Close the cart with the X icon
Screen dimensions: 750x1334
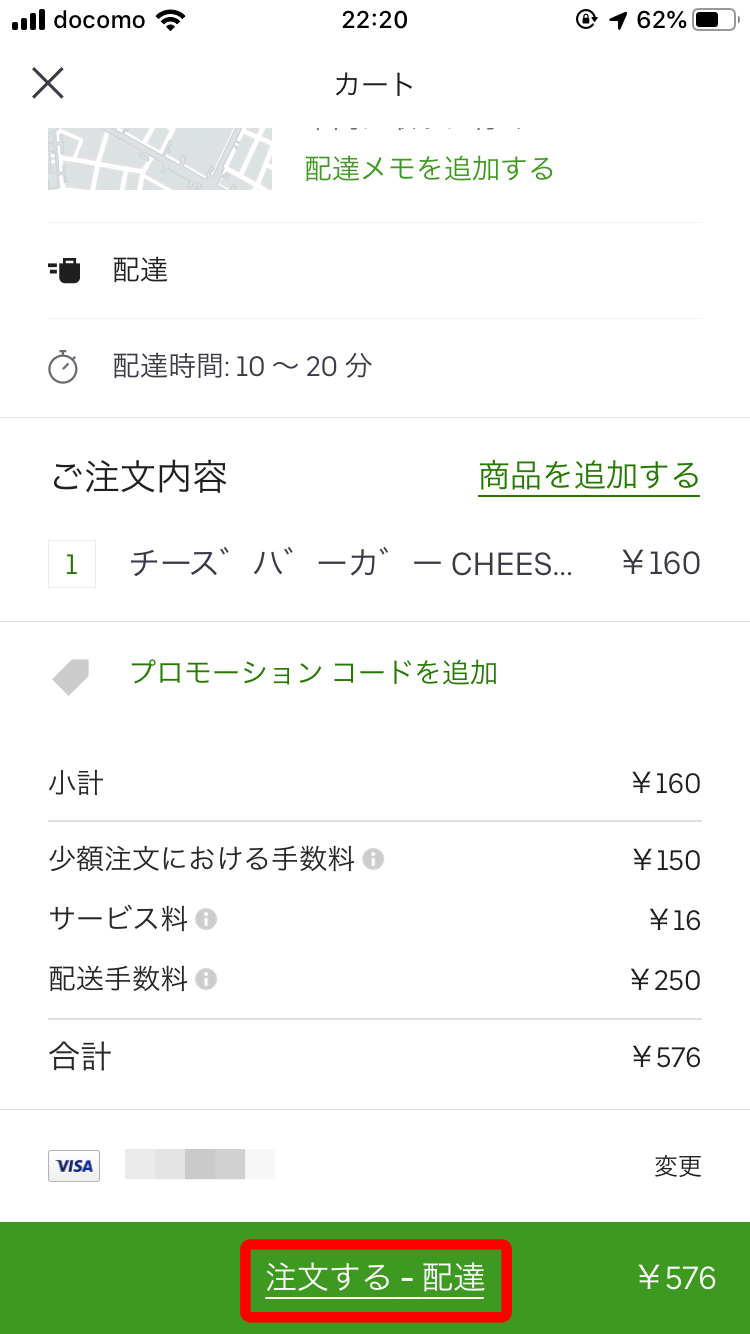[47, 83]
